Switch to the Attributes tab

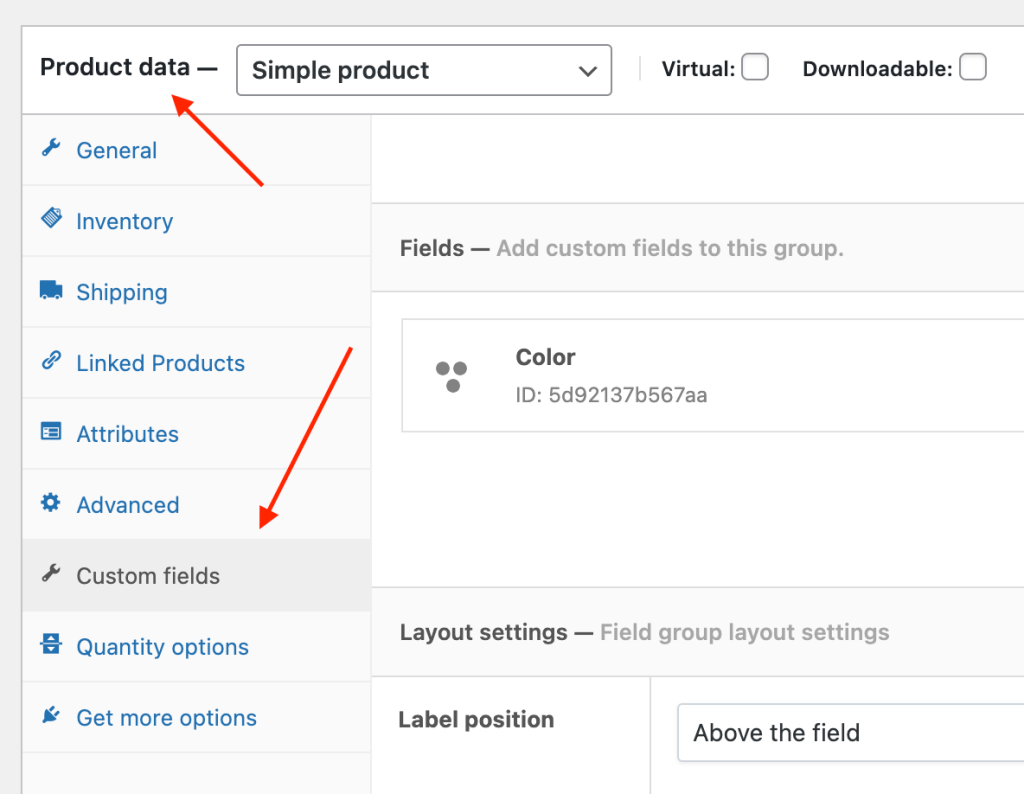point(128,434)
